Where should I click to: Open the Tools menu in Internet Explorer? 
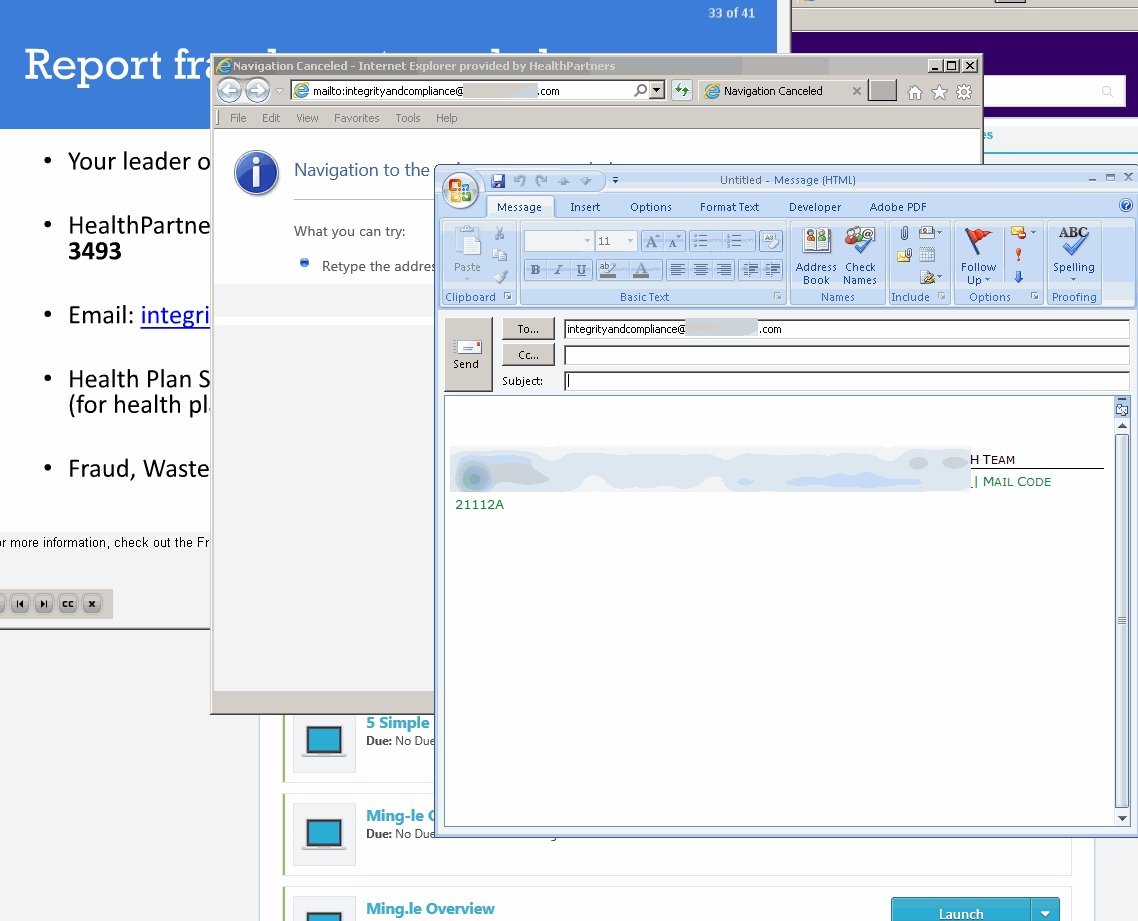pyautogui.click(x=408, y=118)
